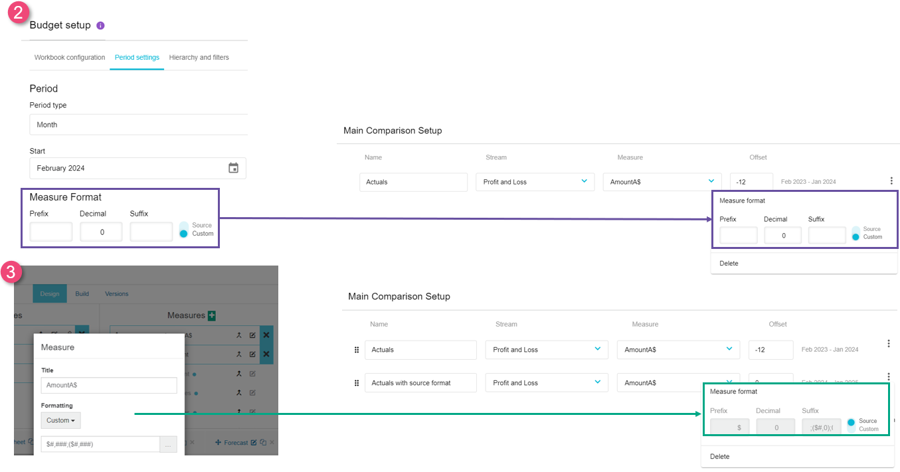Open three-dot menu of lower Actuals row

click(x=888, y=344)
